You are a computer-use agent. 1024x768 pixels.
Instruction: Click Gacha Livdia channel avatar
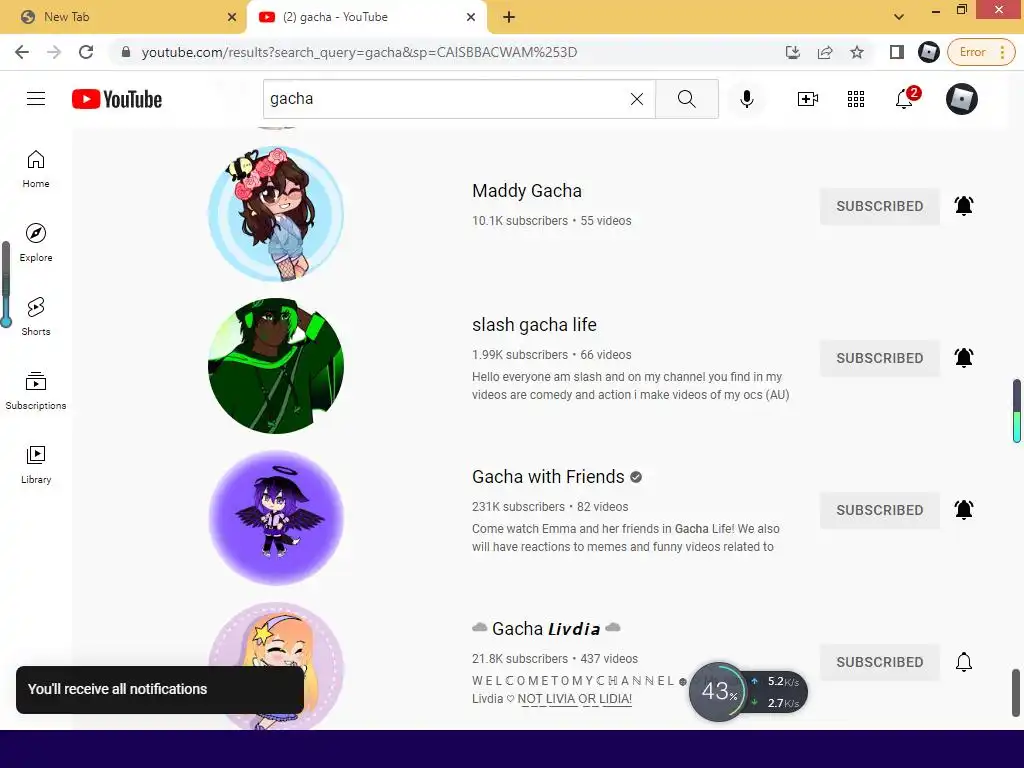(x=276, y=665)
